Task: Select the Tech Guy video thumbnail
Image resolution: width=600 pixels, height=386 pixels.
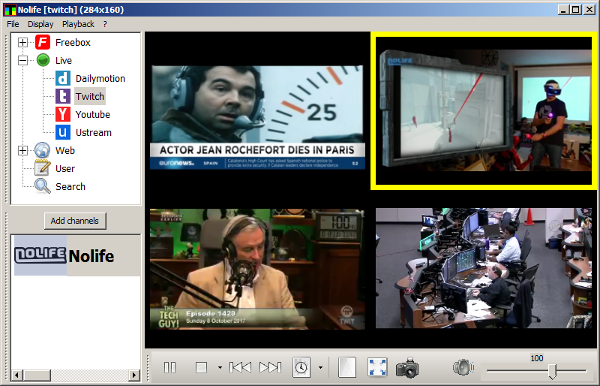Action: (257, 269)
